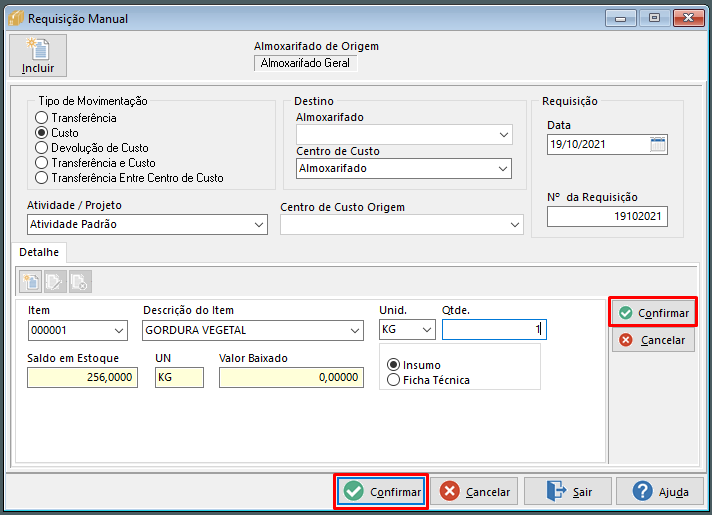Click the bottom Cancelar button

(475, 491)
